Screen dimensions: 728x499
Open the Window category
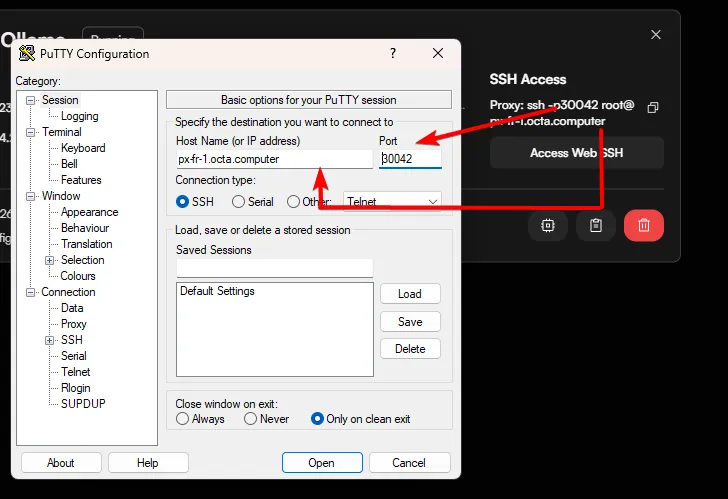pos(61,196)
